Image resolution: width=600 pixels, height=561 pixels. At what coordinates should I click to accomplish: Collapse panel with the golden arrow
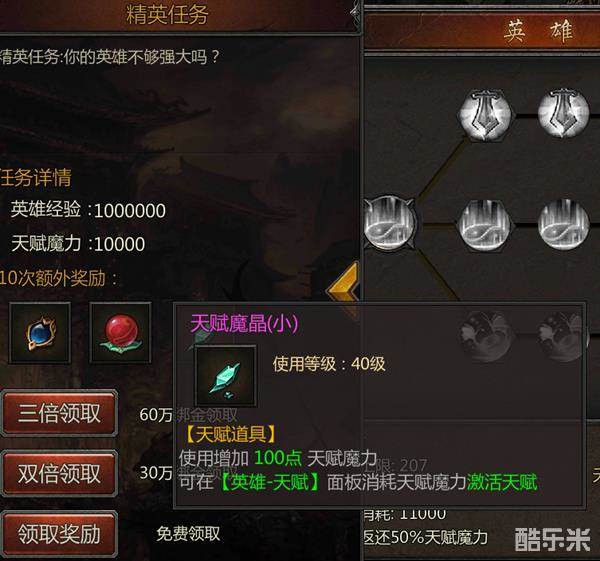[343, 290]
